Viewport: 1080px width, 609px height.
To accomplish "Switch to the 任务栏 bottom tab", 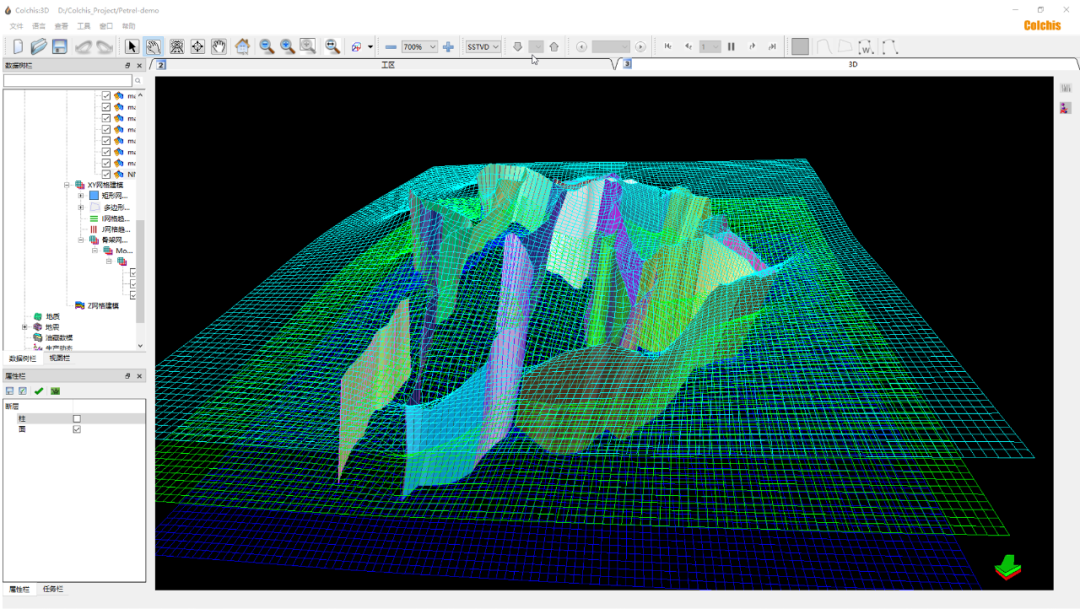I will (53, 589).
